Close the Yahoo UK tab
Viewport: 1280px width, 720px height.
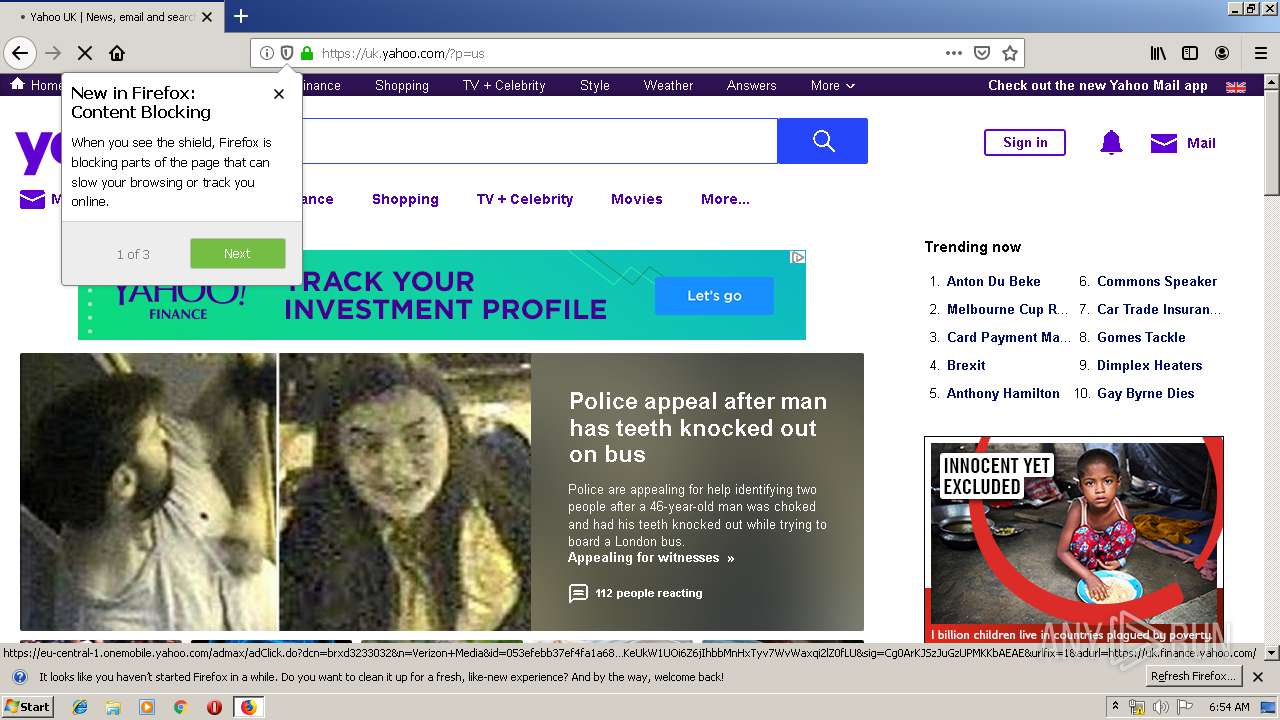[x=207, y=16]
